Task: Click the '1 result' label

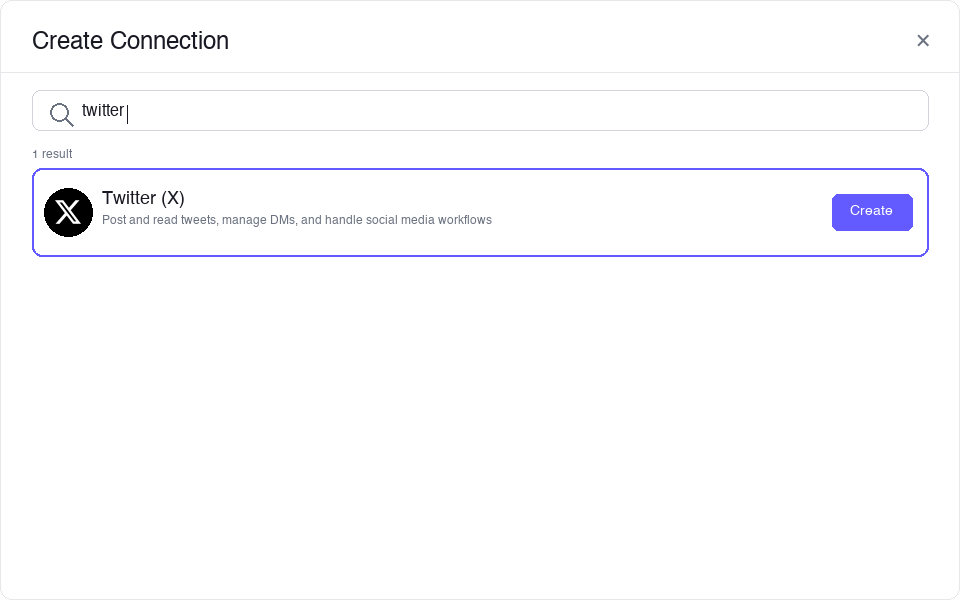Action: coord(52,154)
